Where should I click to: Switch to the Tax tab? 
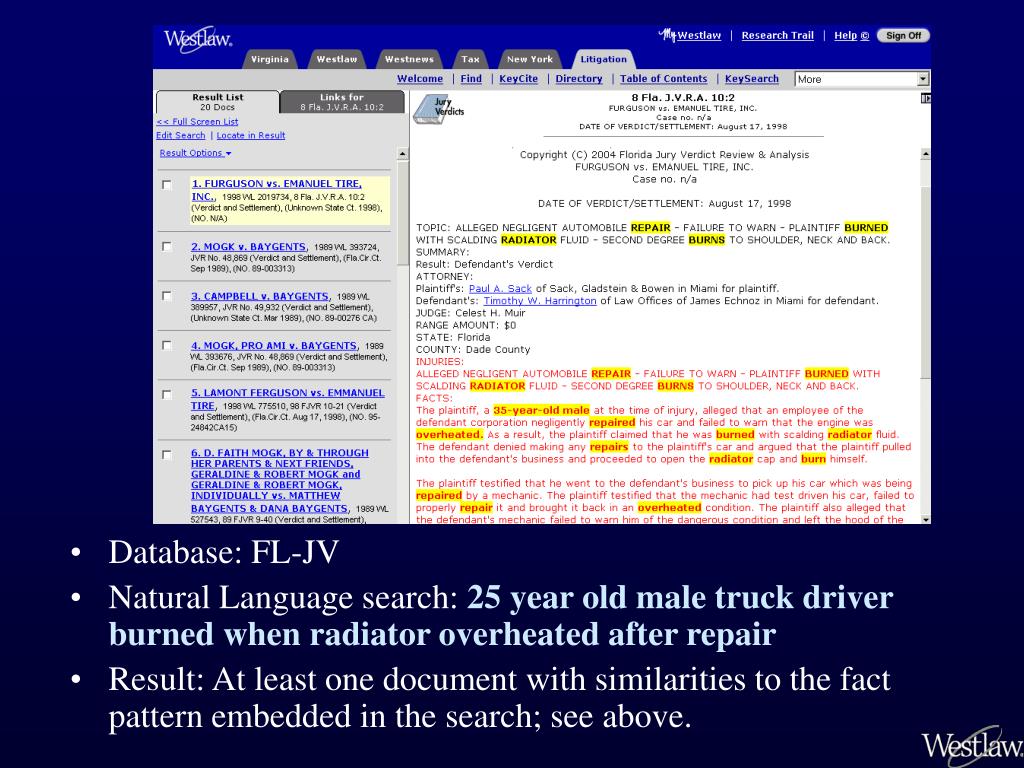(x=470, y=59)
